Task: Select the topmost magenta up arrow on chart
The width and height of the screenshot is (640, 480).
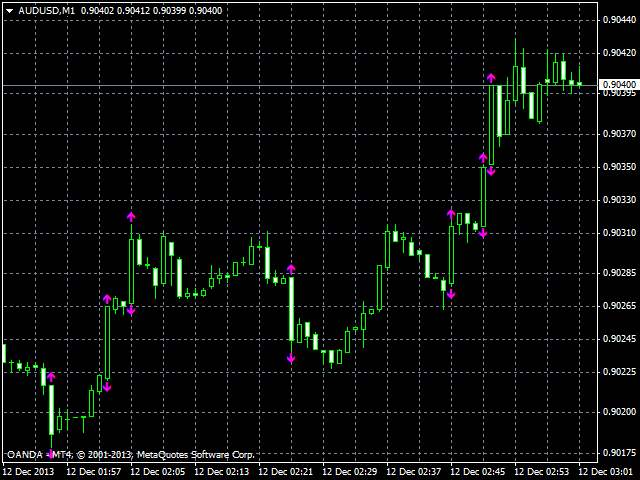Action: pos(491,78)
